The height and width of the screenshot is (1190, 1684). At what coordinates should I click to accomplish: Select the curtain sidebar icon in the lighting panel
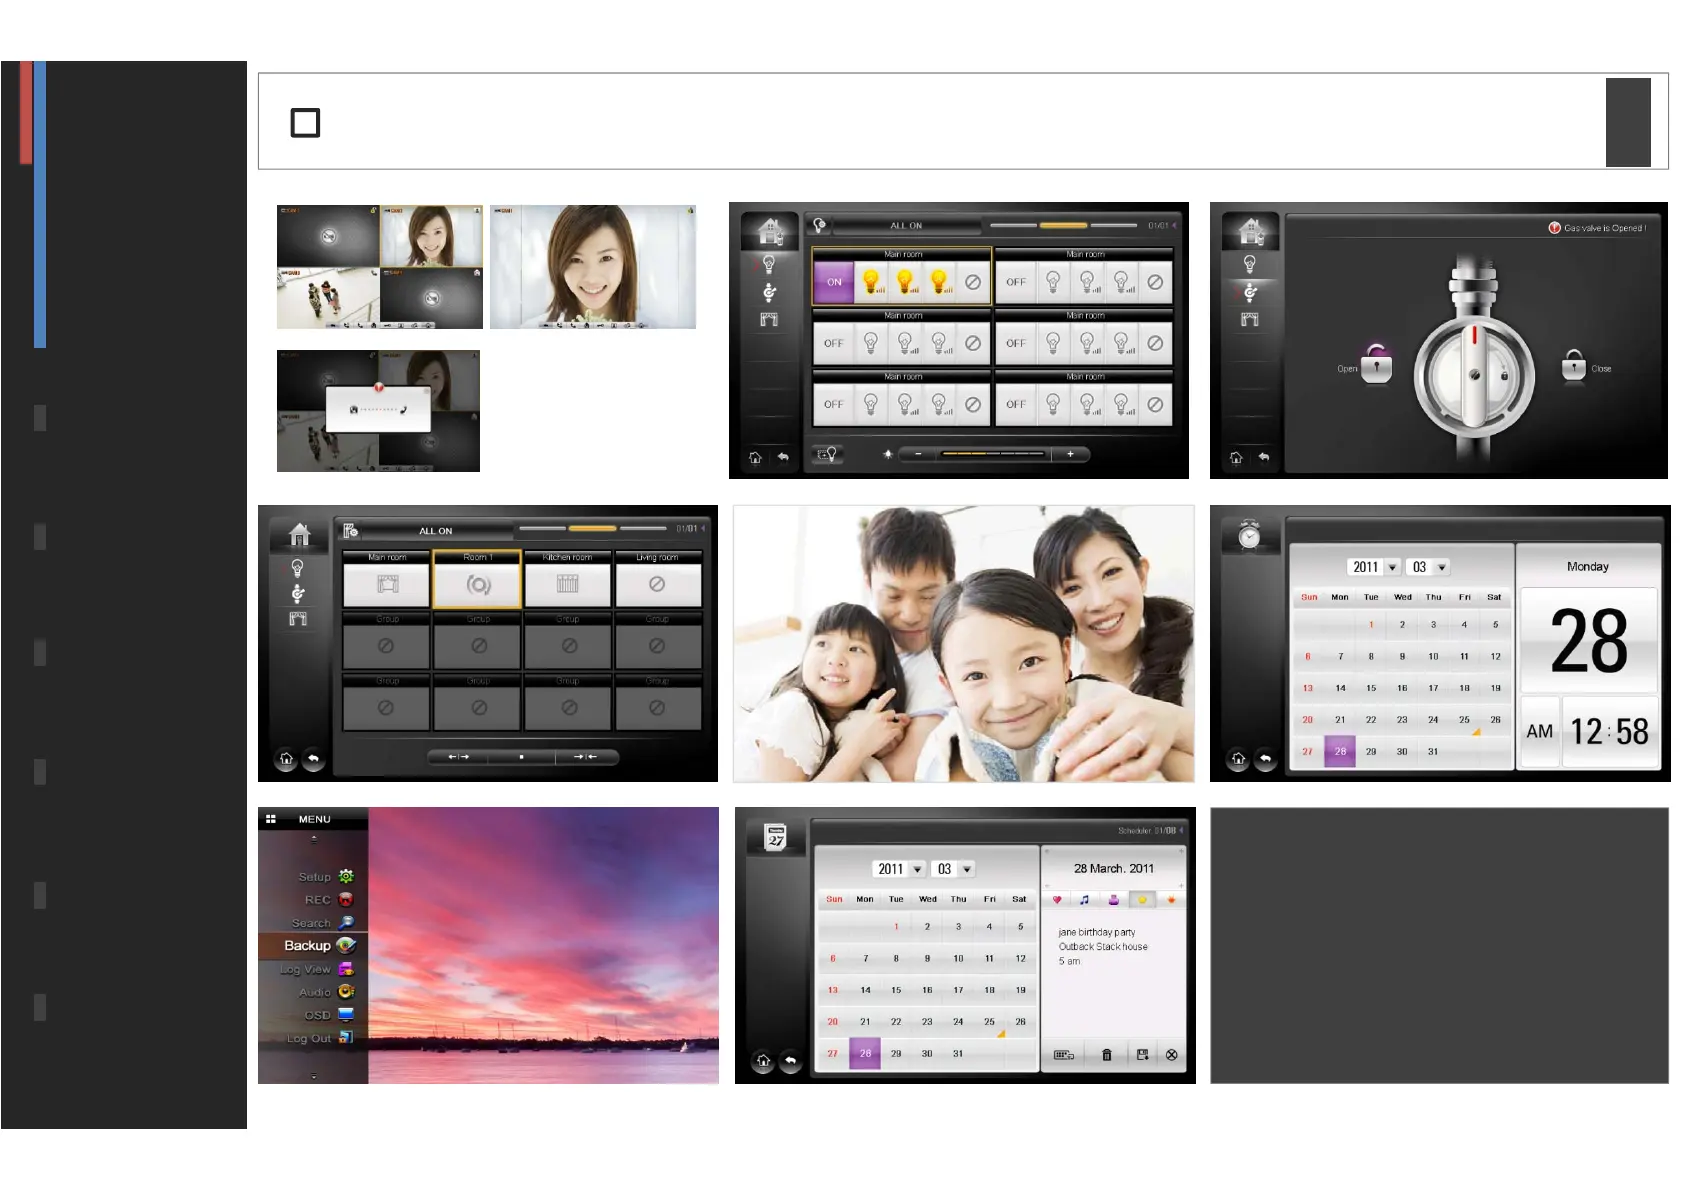coord(769,320)
